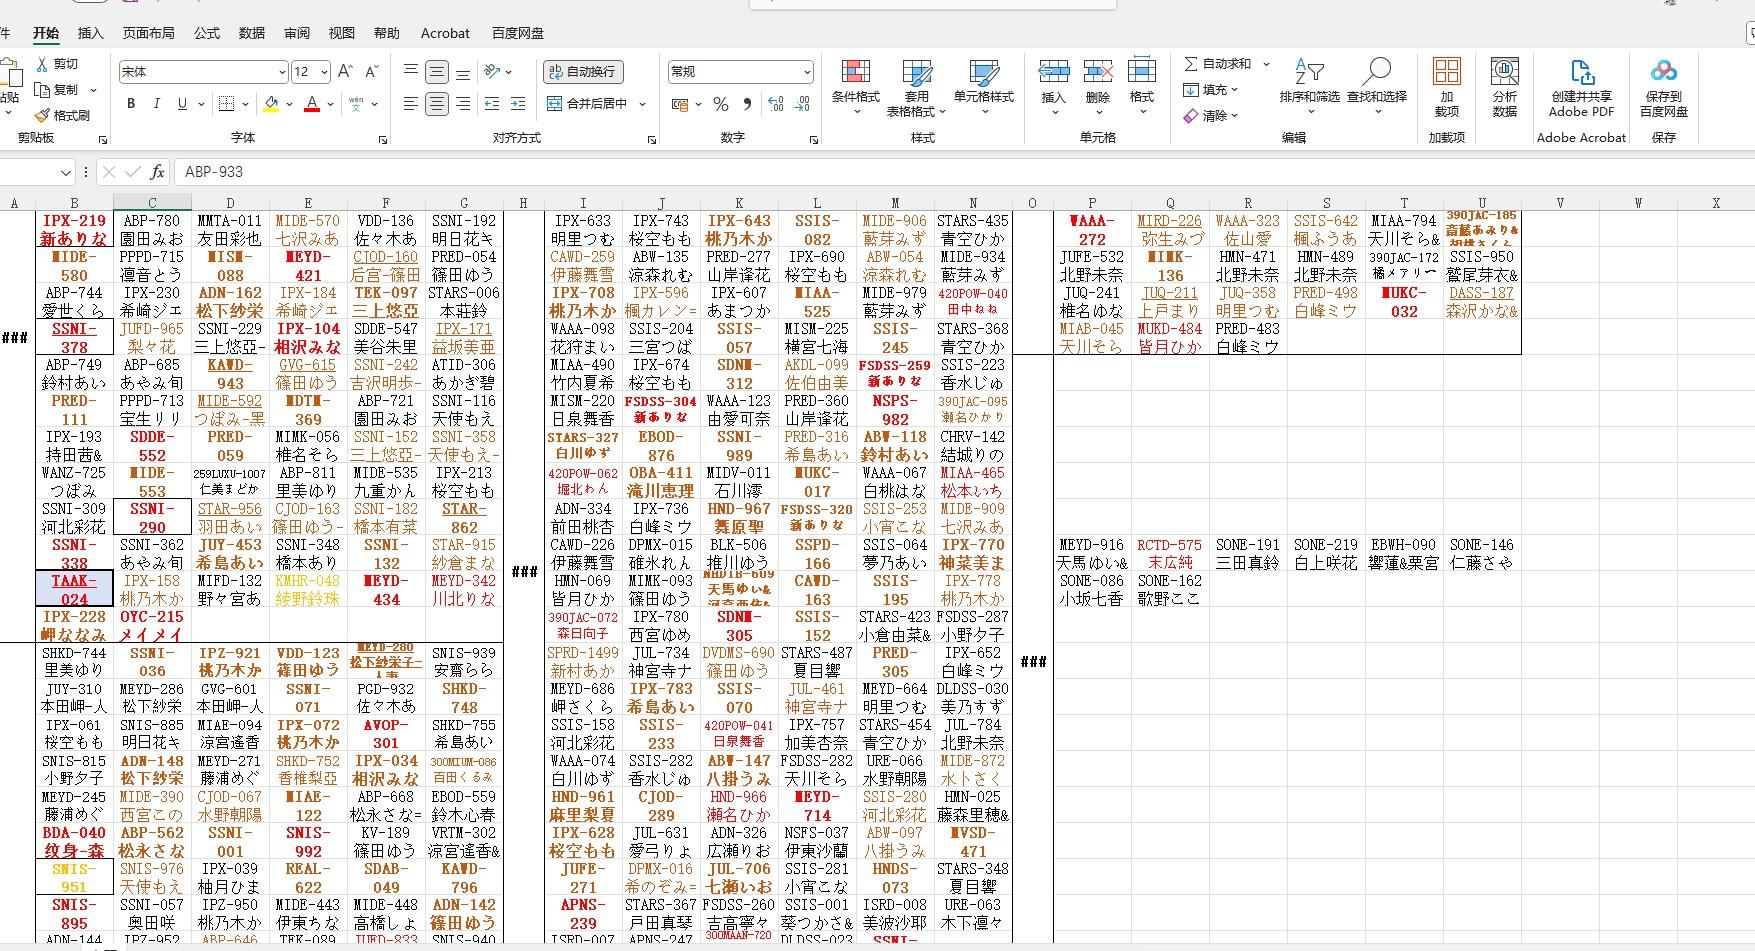
Task: Click the Merge and Center button
Action: (588, 104)
